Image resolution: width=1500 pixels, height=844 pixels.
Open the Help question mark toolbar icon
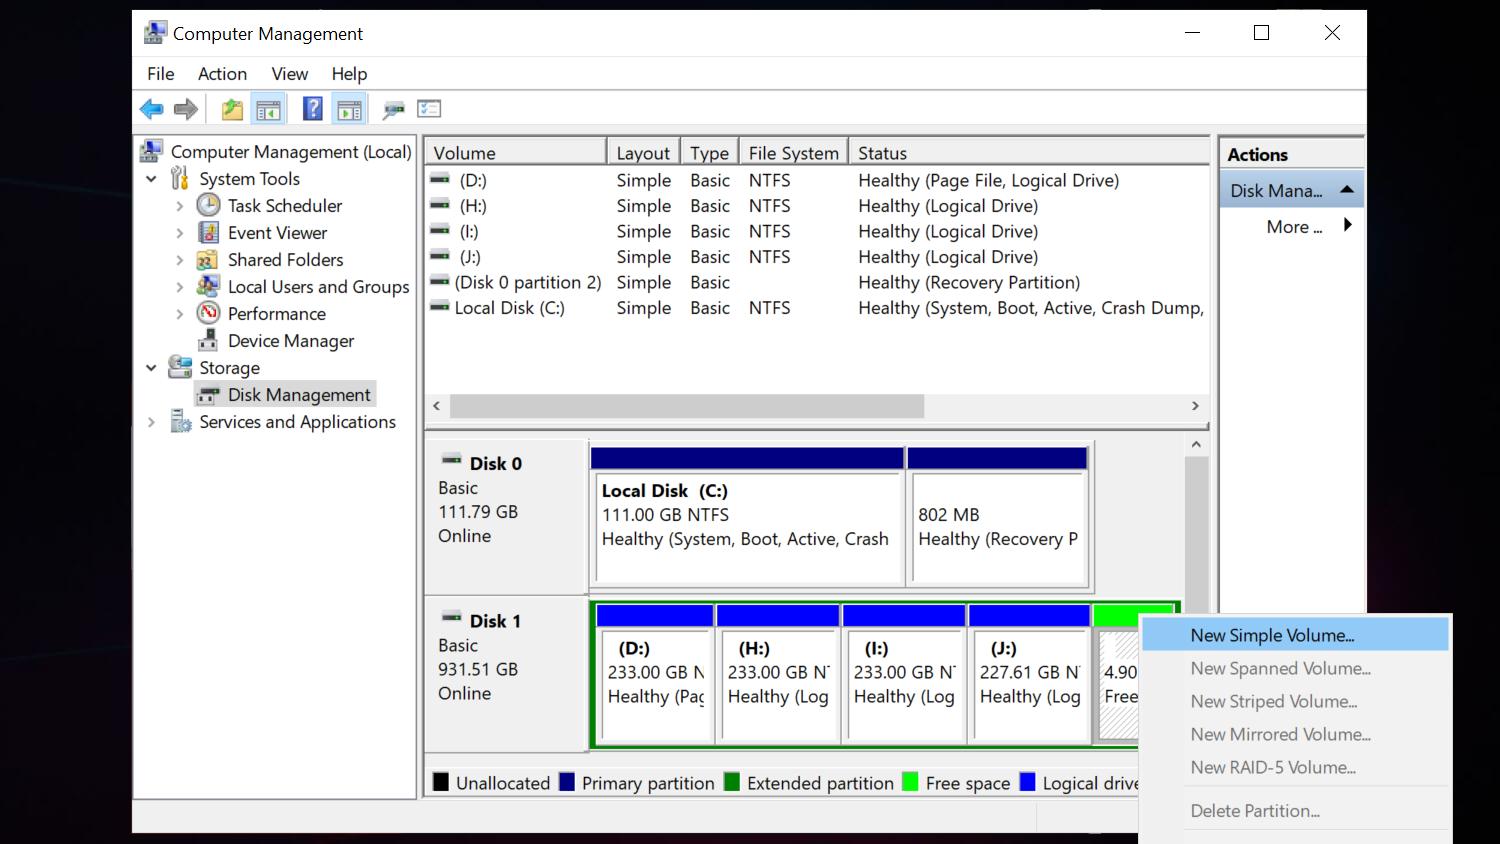313,109
